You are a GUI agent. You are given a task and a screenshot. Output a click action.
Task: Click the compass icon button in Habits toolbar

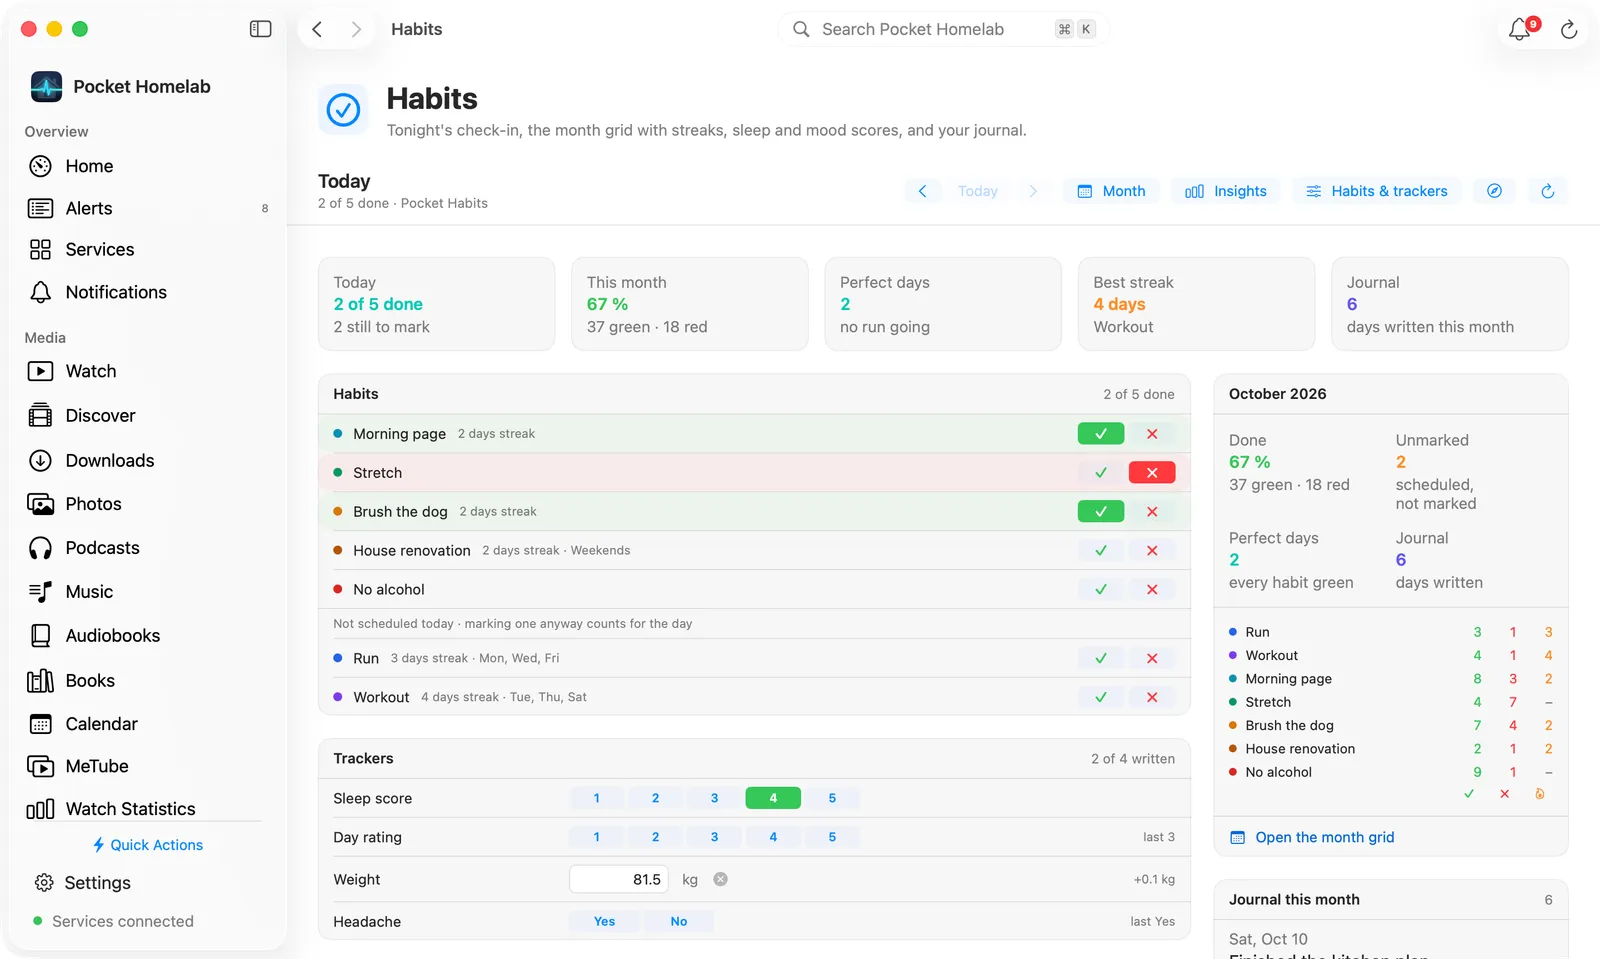click(x=1494, y=191)
